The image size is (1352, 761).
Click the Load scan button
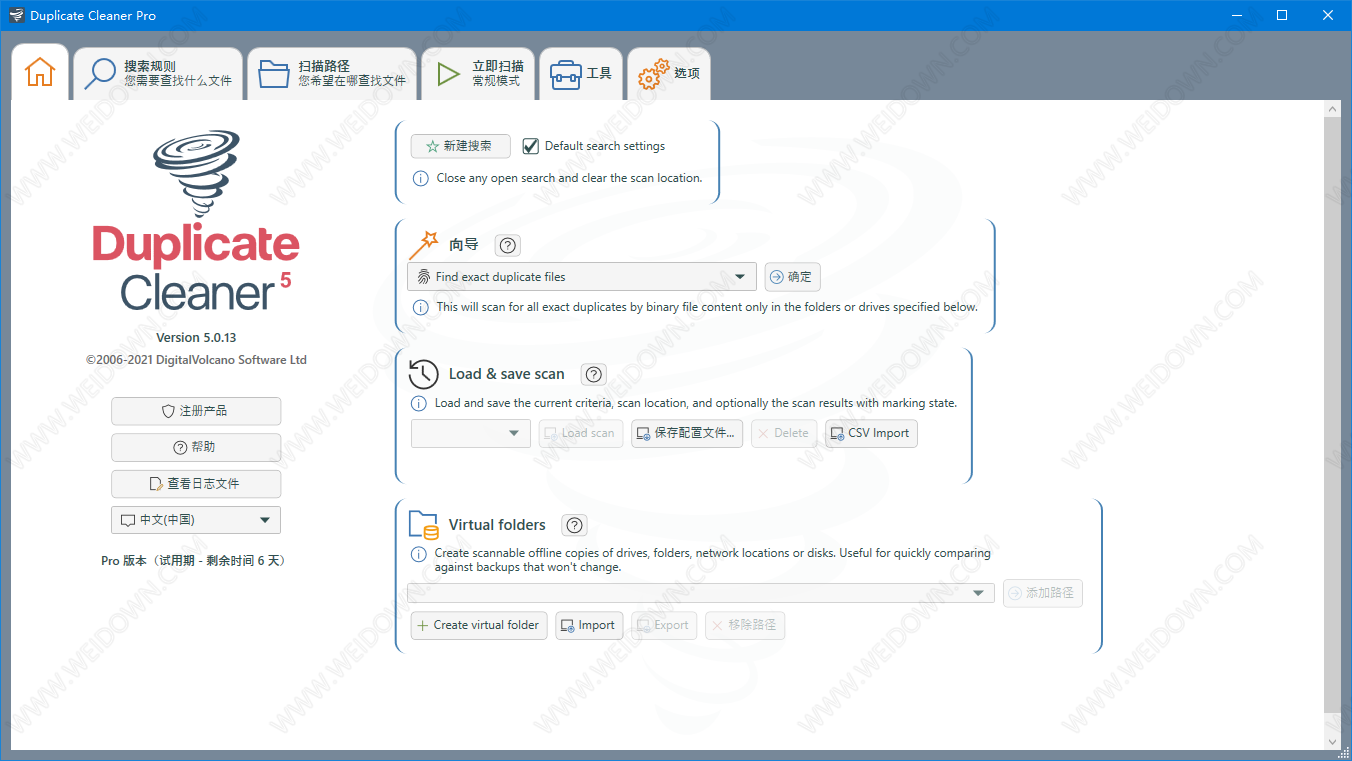(x=580, y=433)
